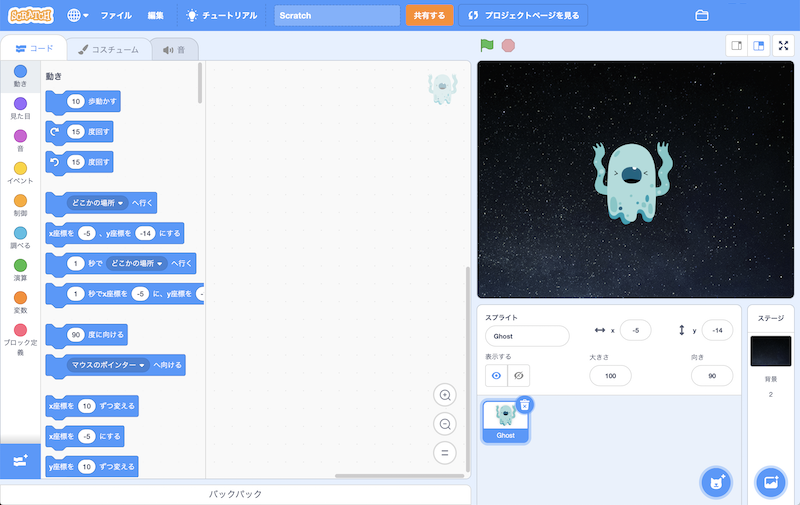Screen dimensions: 800x505
Task: Click the 向き direction field 90
Action: 712,376
